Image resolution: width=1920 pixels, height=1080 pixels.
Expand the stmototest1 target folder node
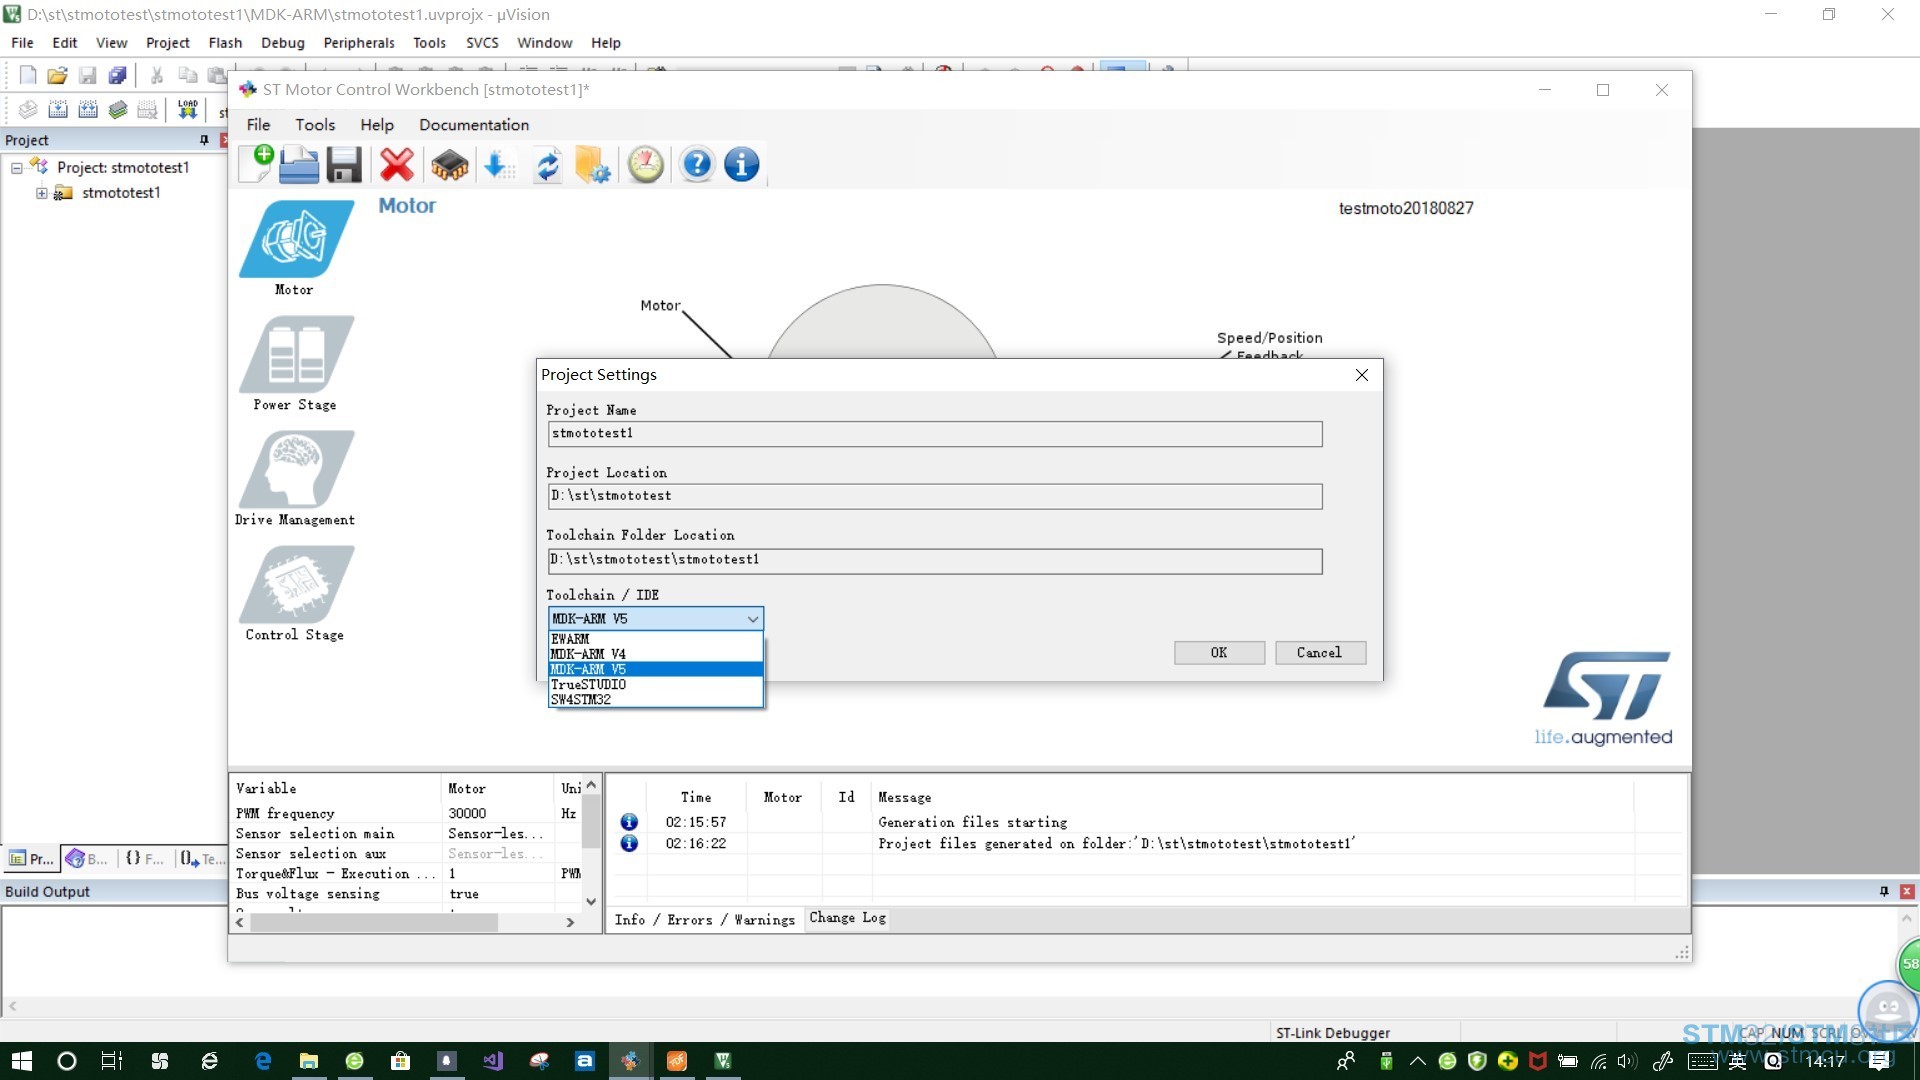tap(42, 193)
